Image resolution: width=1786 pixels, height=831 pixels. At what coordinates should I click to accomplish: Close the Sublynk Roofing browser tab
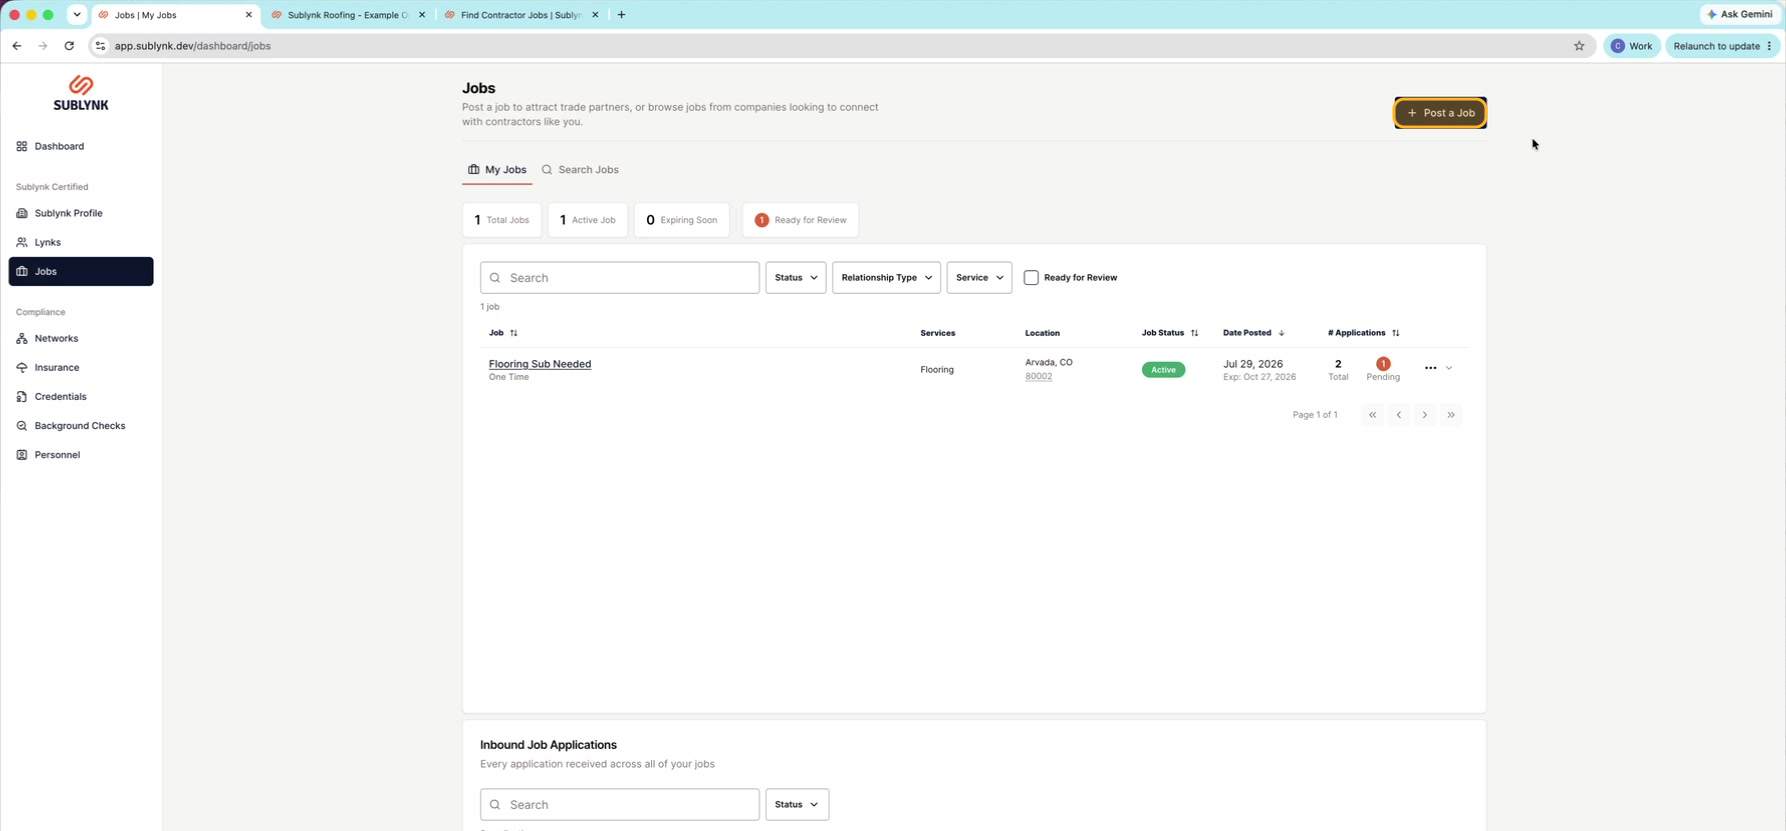pyautogui.click(x=422, y=15)
